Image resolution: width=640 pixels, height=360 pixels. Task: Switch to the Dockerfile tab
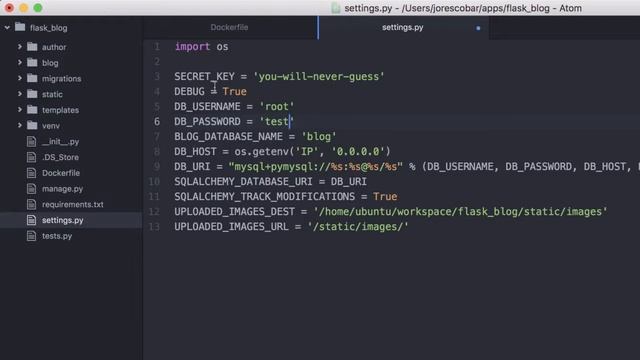click(229, 27)
